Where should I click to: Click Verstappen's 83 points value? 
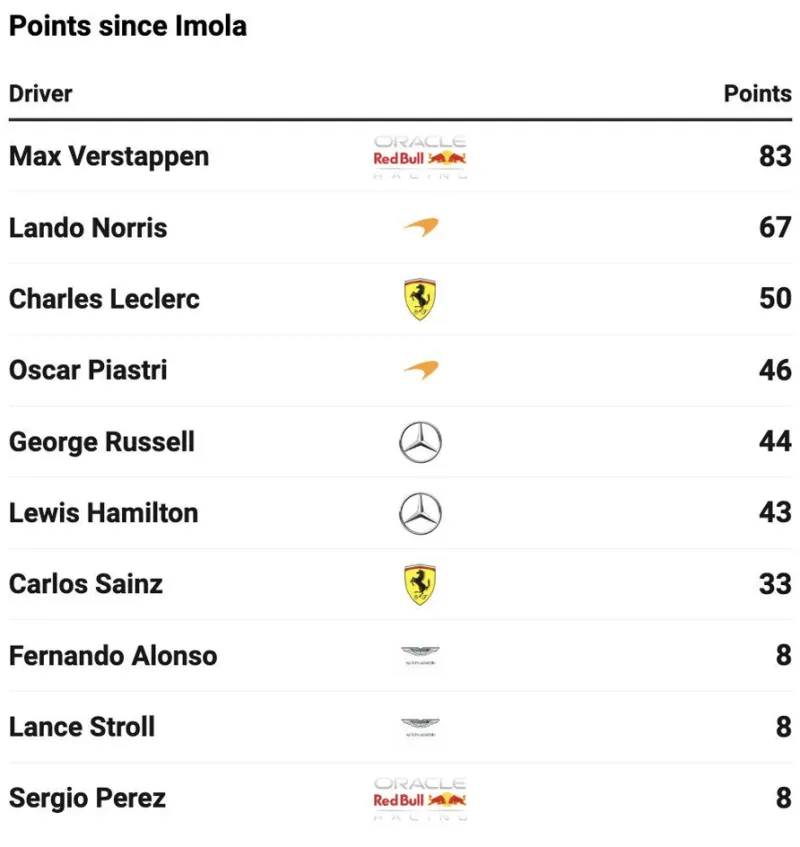tap(775, 157)
